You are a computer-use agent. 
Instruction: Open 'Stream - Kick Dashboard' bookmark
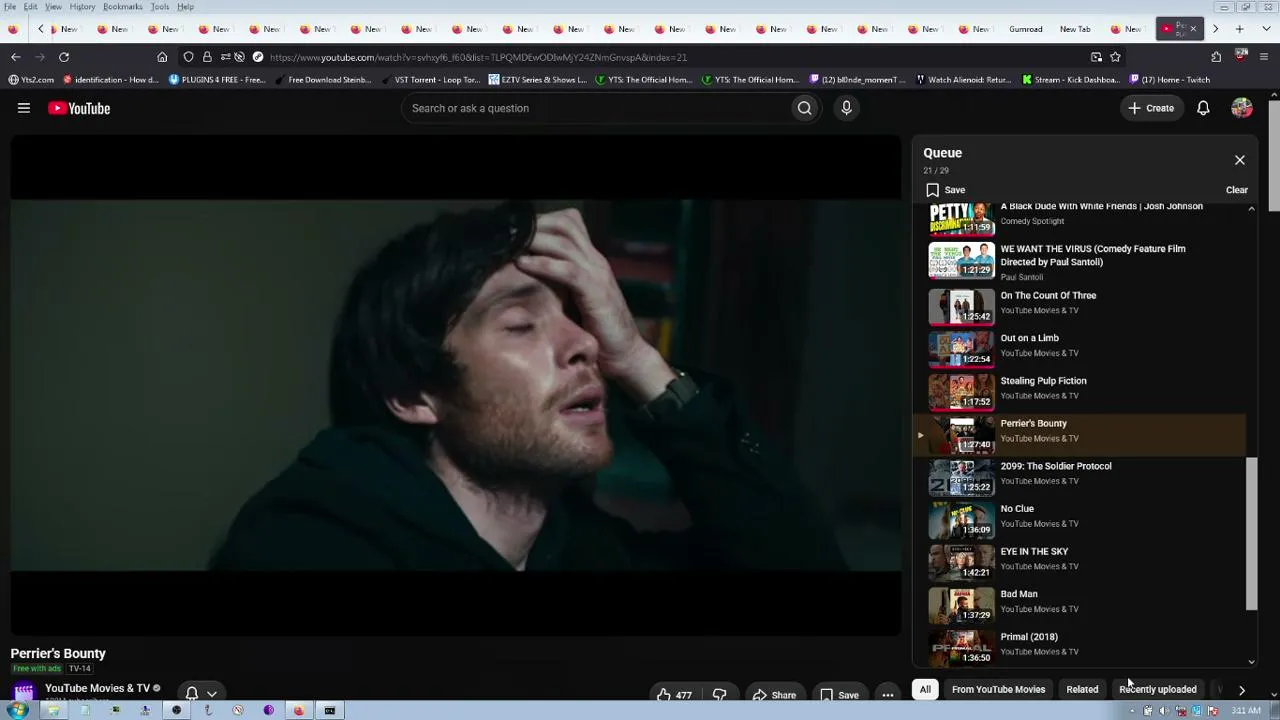1069,80
